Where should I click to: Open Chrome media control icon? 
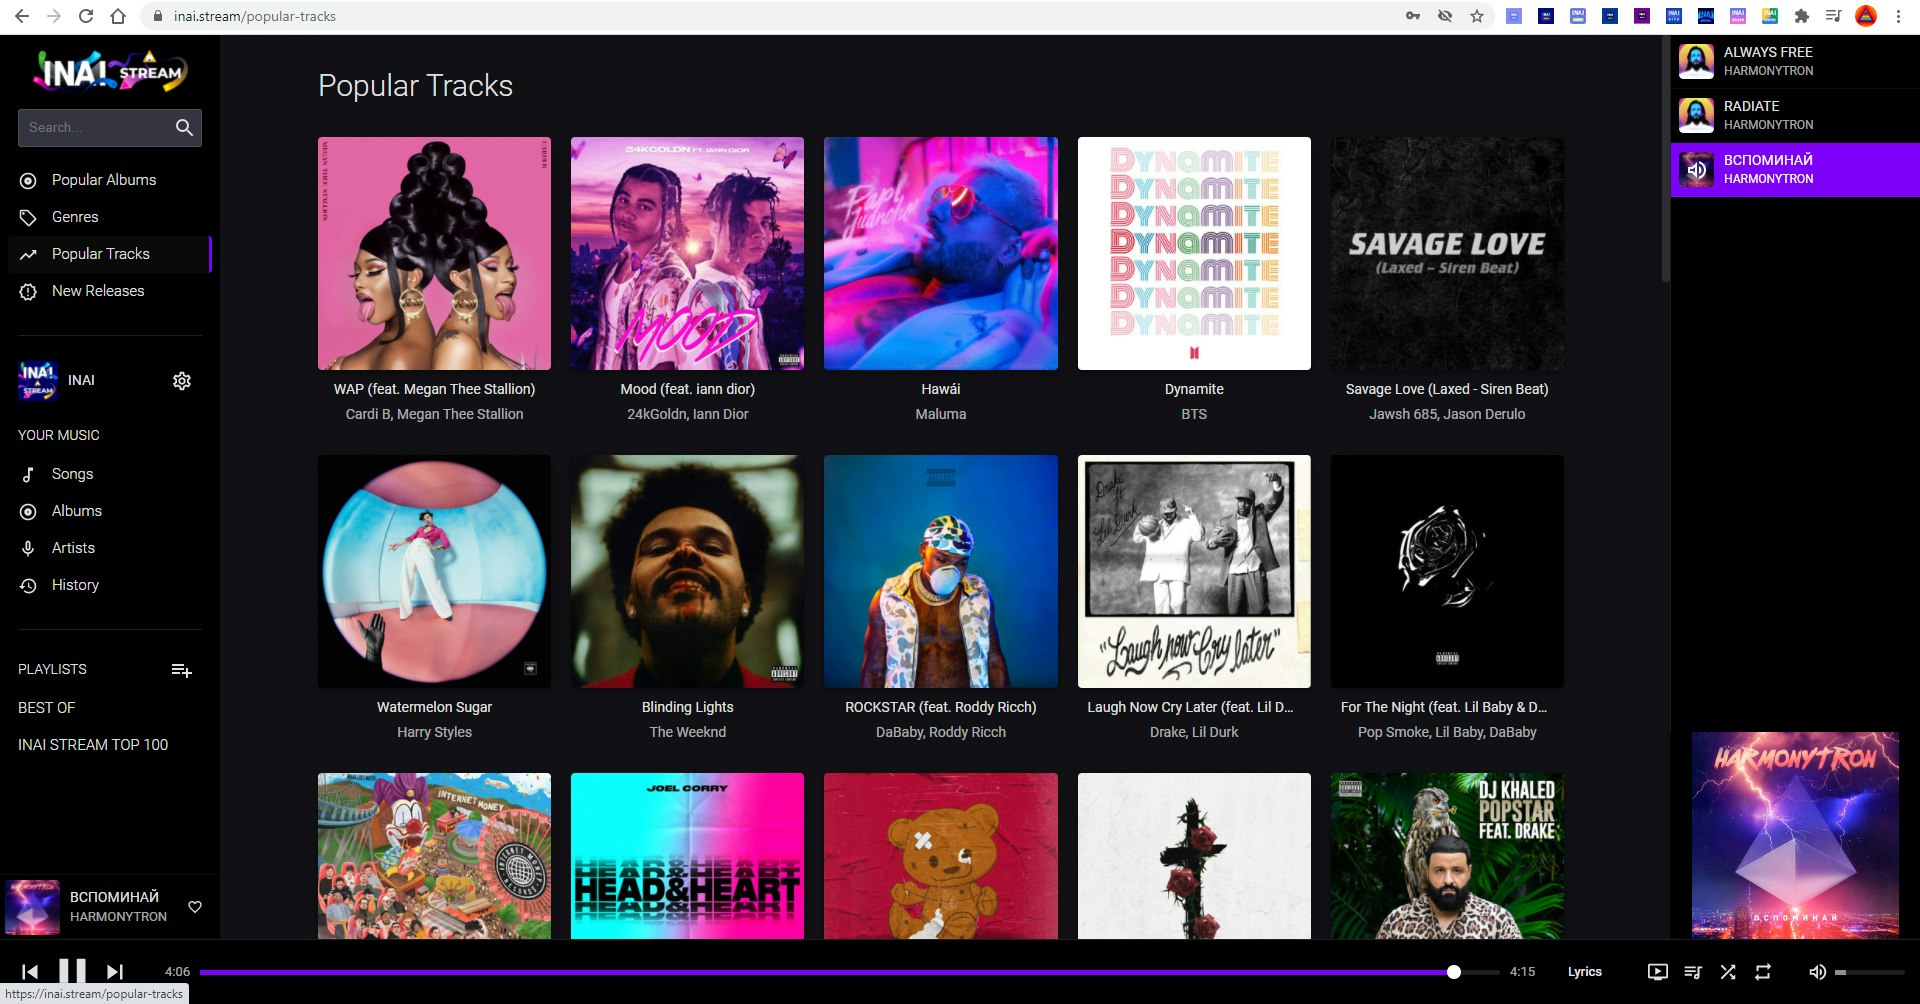(1833, 16)
